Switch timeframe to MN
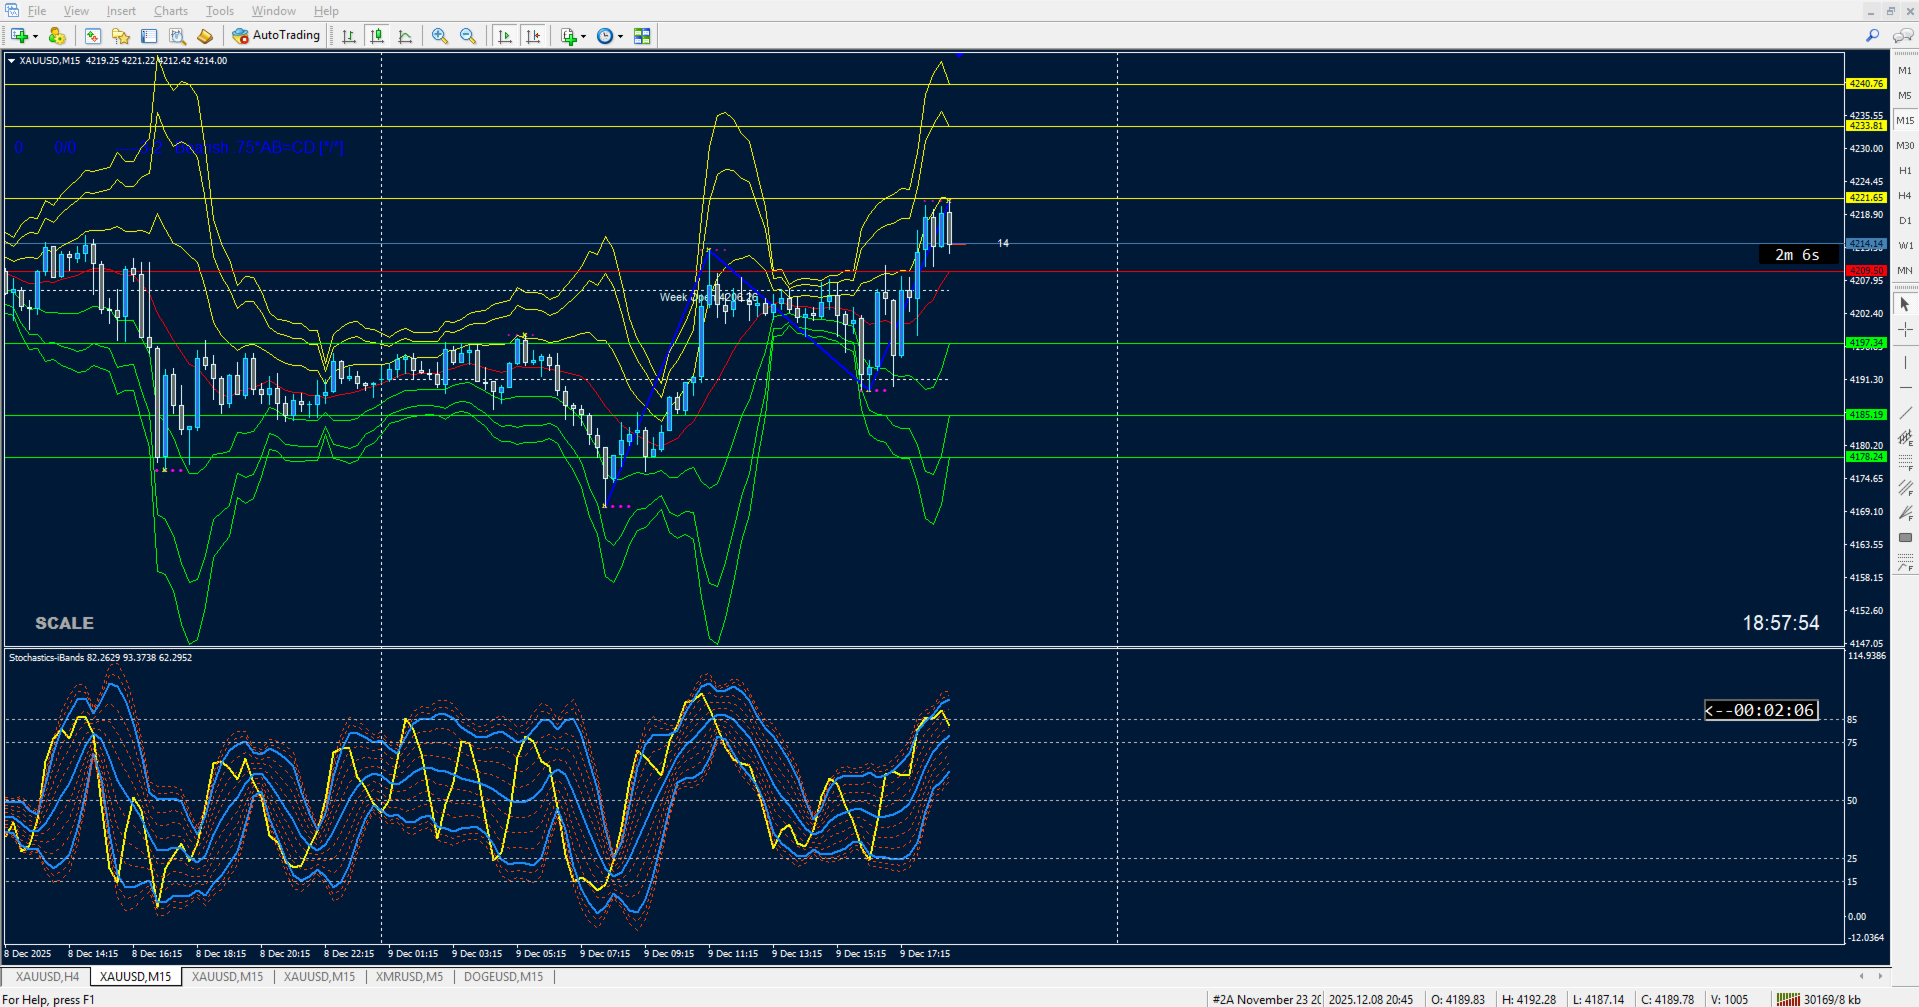The image size is (1919, 1007). (x=1905, y=271)
